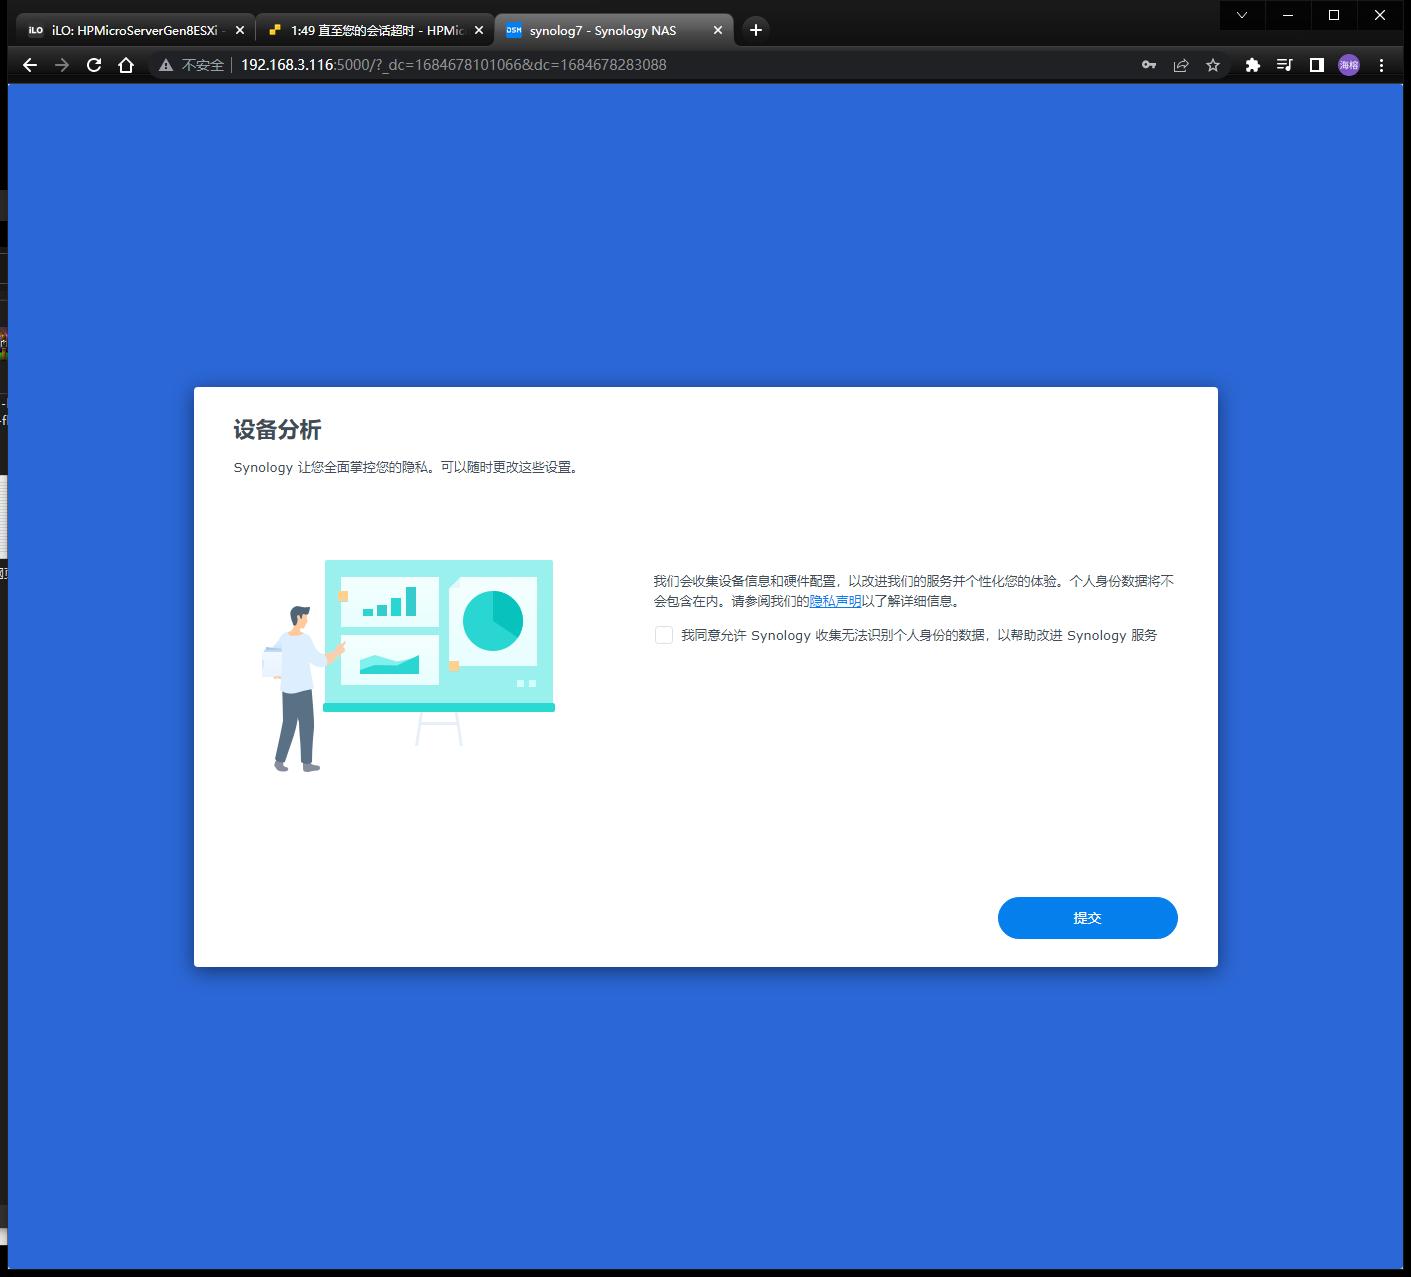This screenshot has width=1411, height=1277.
Task: Click the back navigation arrow
Action: point(29,64)
